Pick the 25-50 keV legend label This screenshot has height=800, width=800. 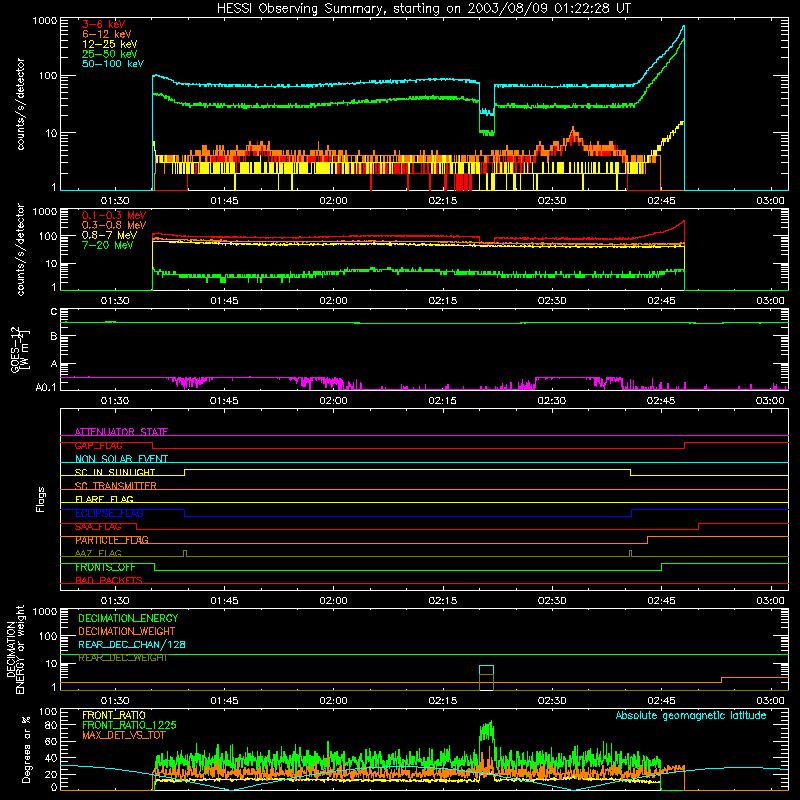109,54
